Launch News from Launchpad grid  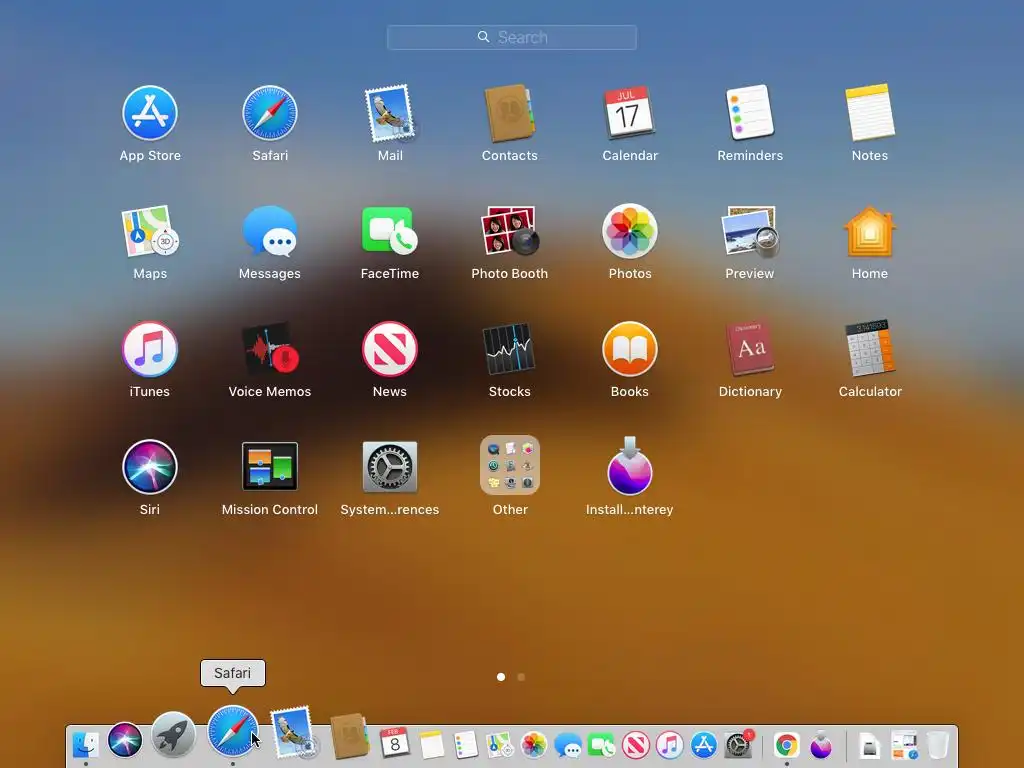tap(390, 349)
